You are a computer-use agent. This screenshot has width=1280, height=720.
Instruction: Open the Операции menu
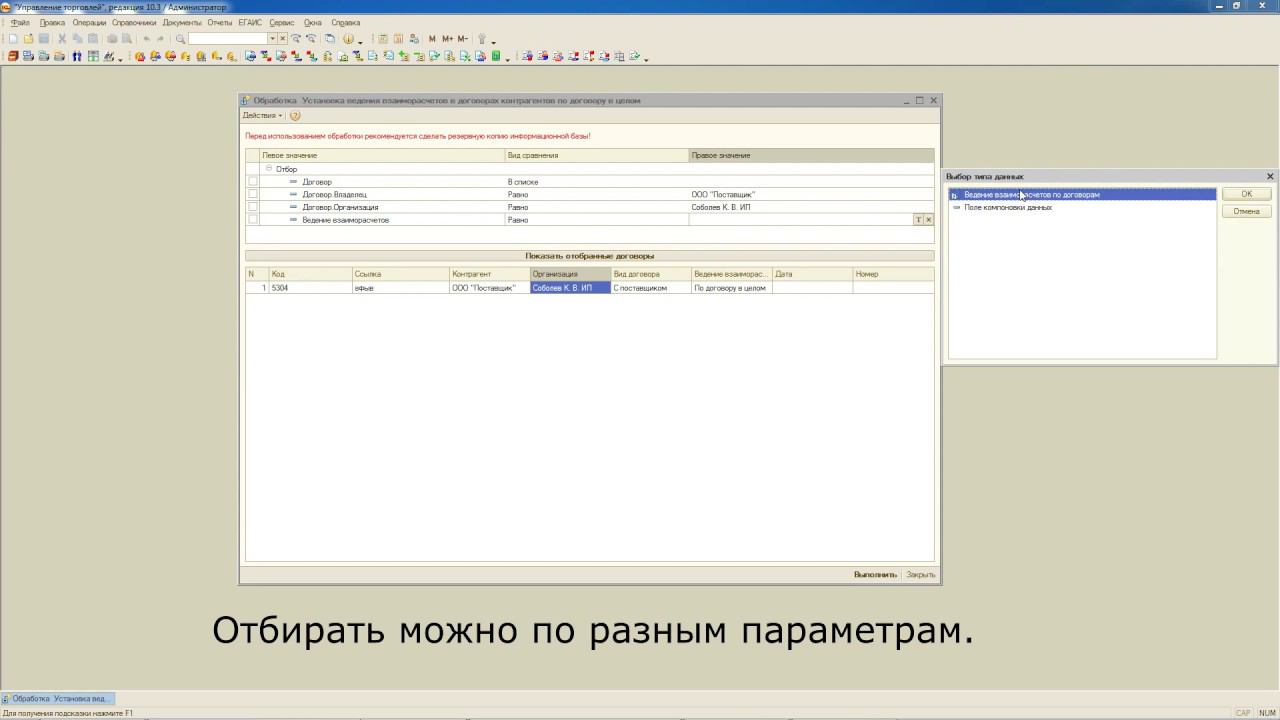click(x=89, y=22)
